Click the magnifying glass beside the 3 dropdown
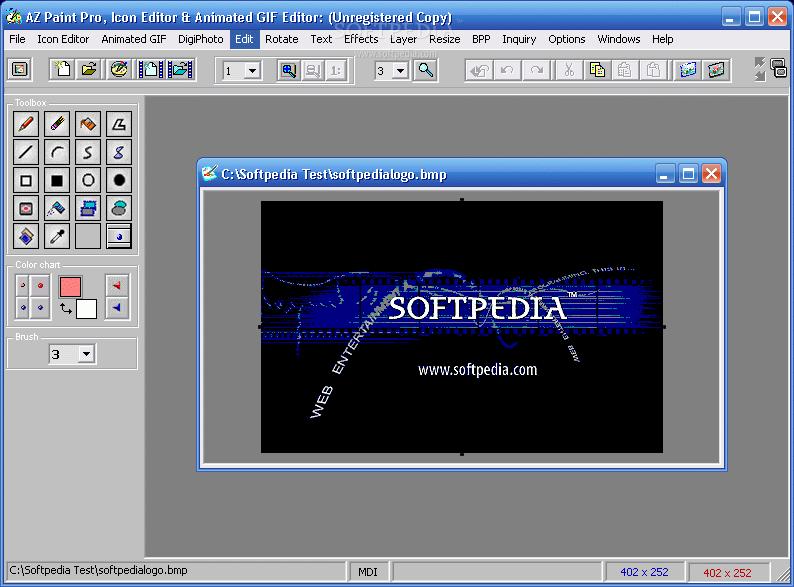Image resolution: width=794 pixels, height=587 pixels. [x=425, y=70]
